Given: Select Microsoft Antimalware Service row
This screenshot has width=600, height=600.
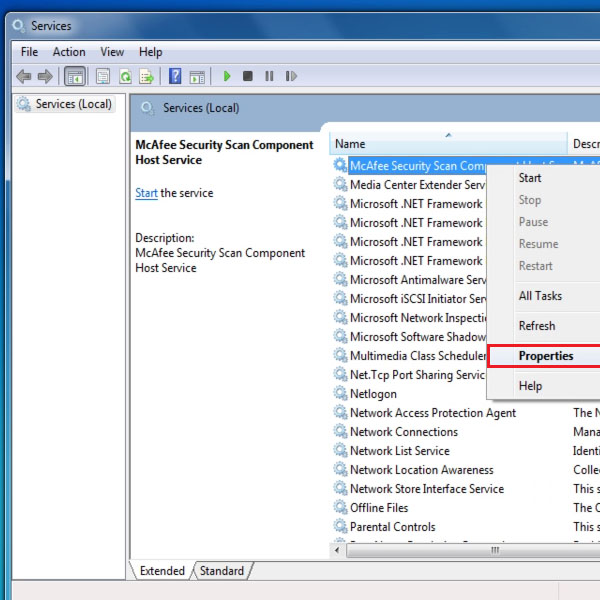Looking at the screenshot, I should coord(409,279).
